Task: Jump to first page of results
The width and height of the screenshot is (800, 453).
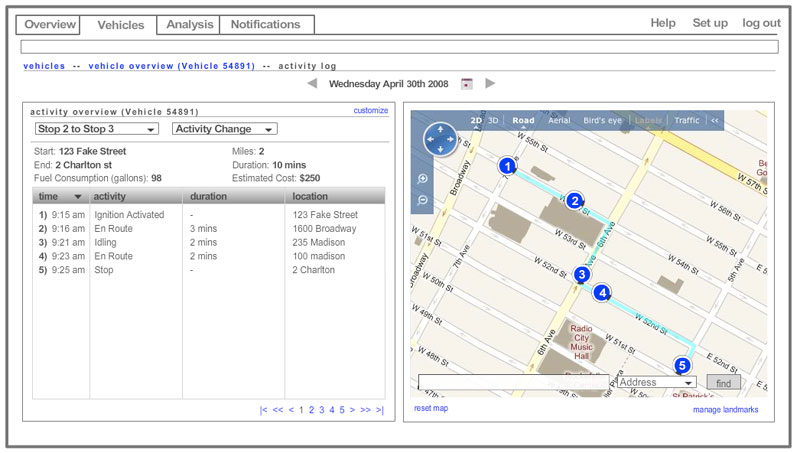Action: [263, 410]
